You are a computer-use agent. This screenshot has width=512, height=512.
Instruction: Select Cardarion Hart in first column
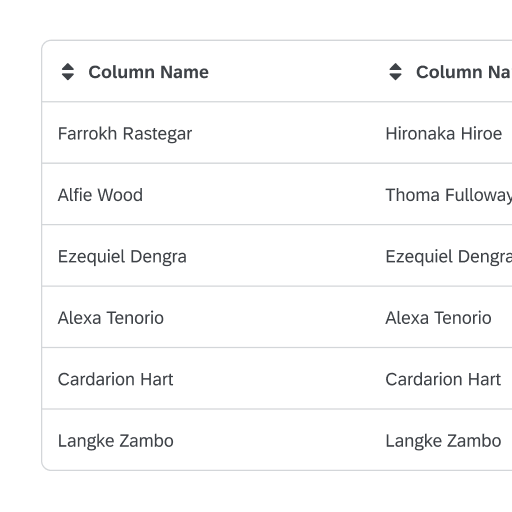click(115, 379)
